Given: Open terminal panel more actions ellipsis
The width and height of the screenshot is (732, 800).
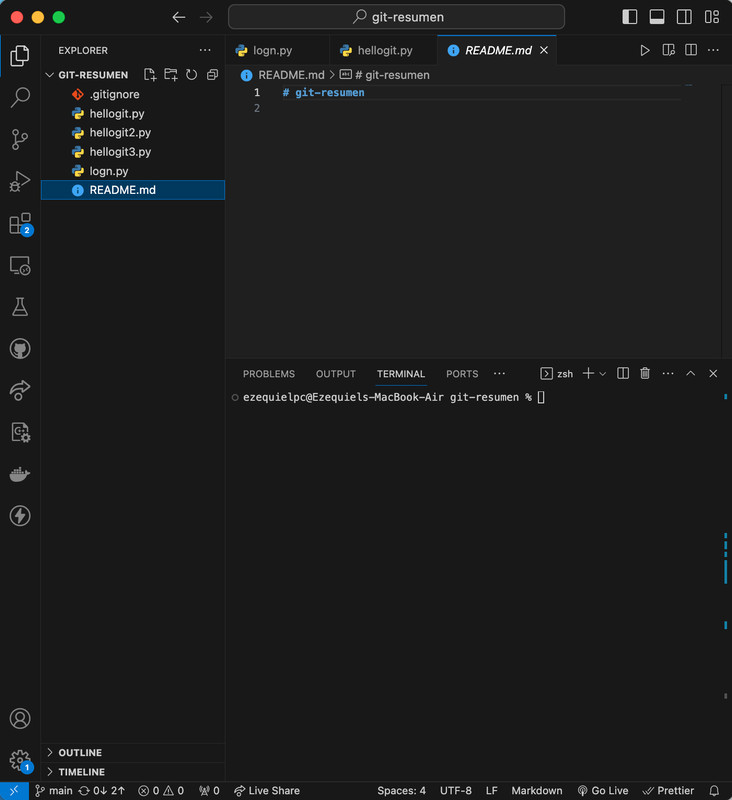Looking at the screenshot, I should (668, 373).
